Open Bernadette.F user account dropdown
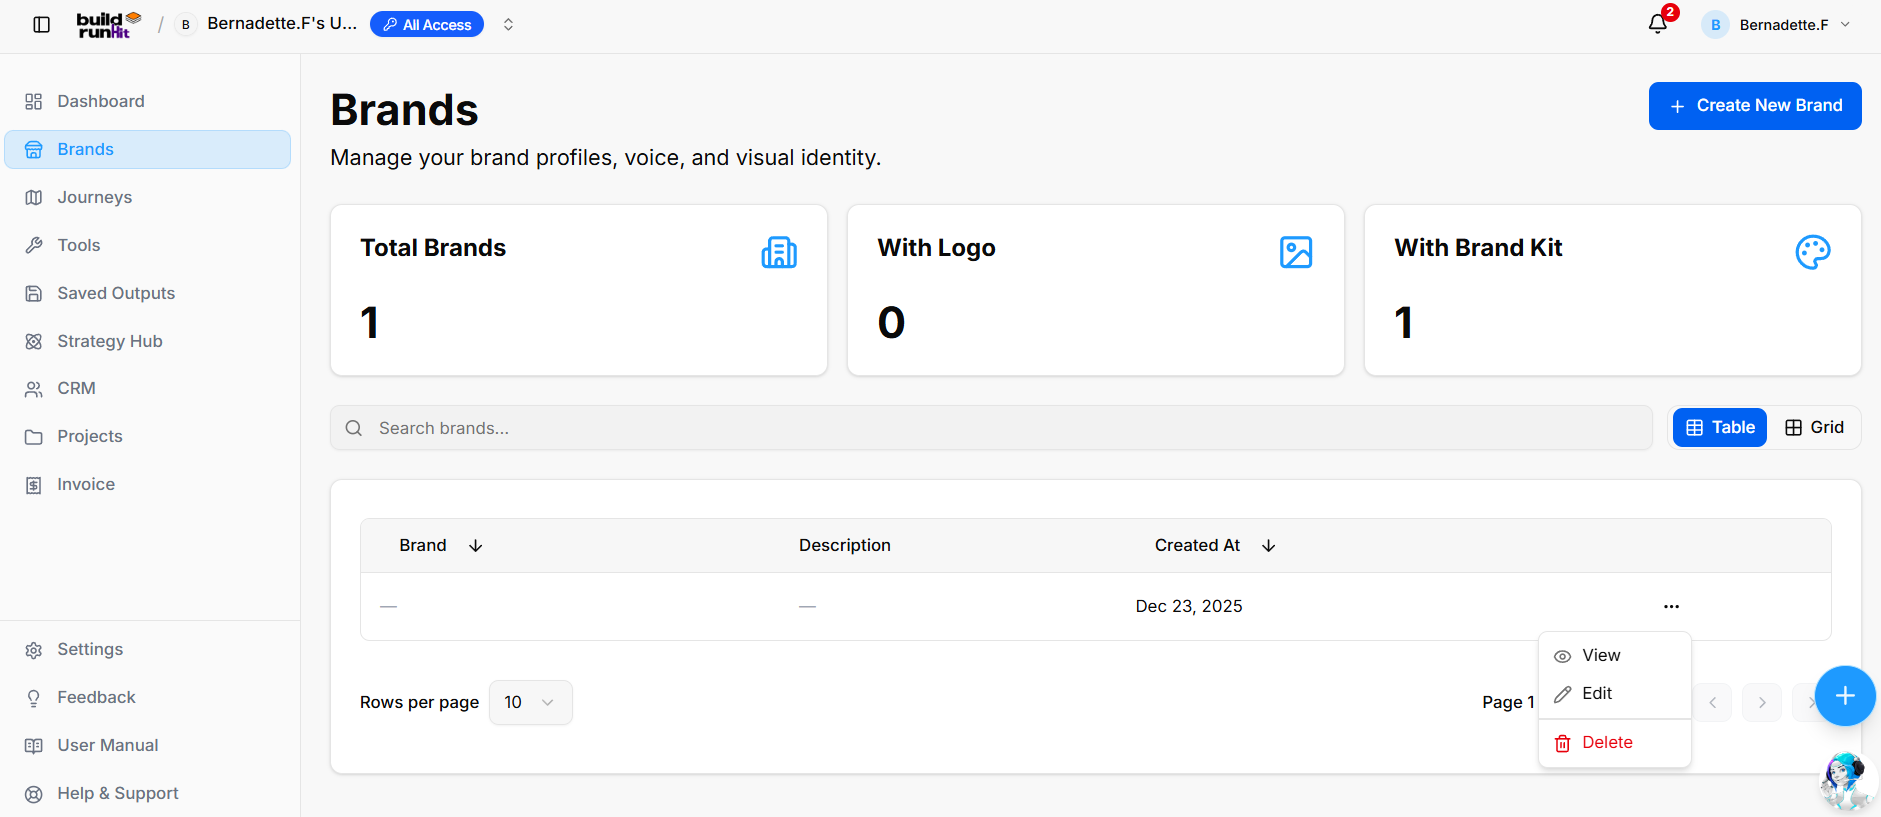Viewport: 1881px width, 817px height. point(1777,25)
